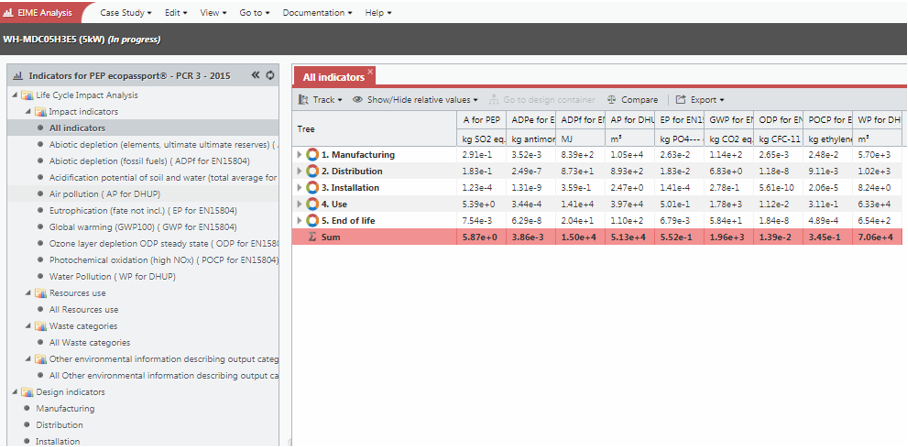Screen dimensions: 908x447
Task: Click the End of life row donut icon
Action: point(313,221)
